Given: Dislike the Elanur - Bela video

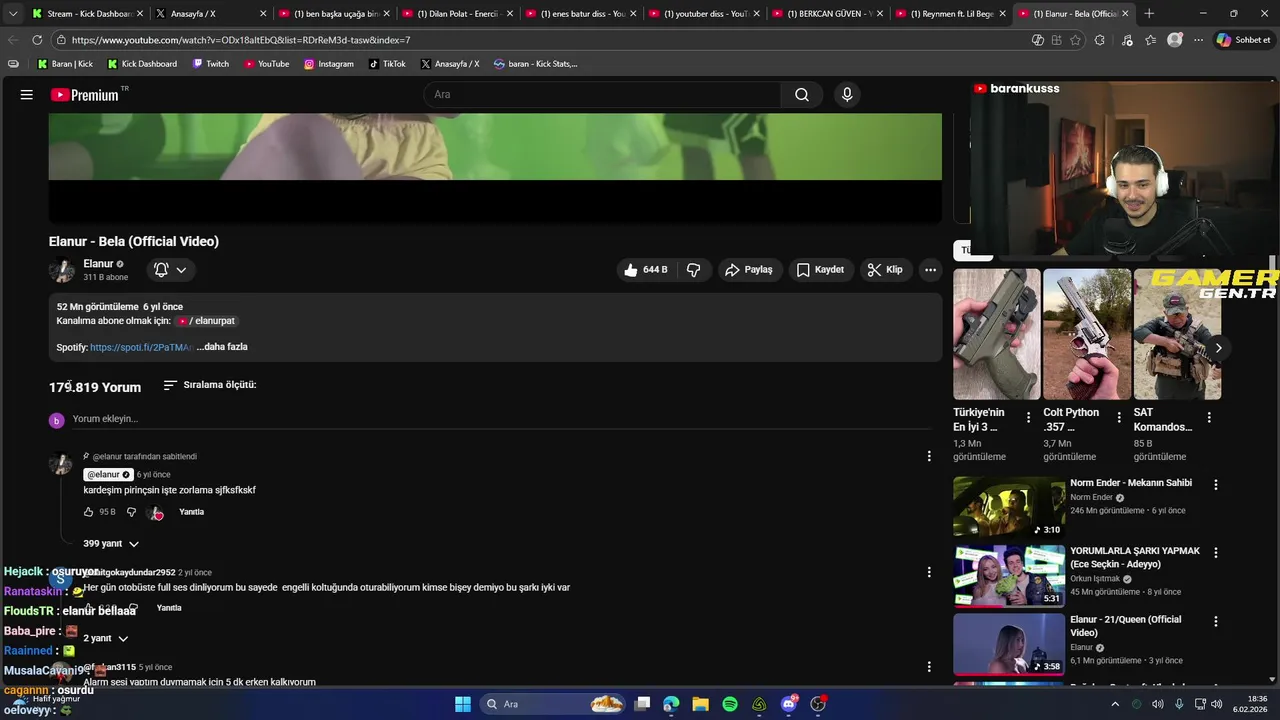Looking at the screenshot, I should point(694,270).
